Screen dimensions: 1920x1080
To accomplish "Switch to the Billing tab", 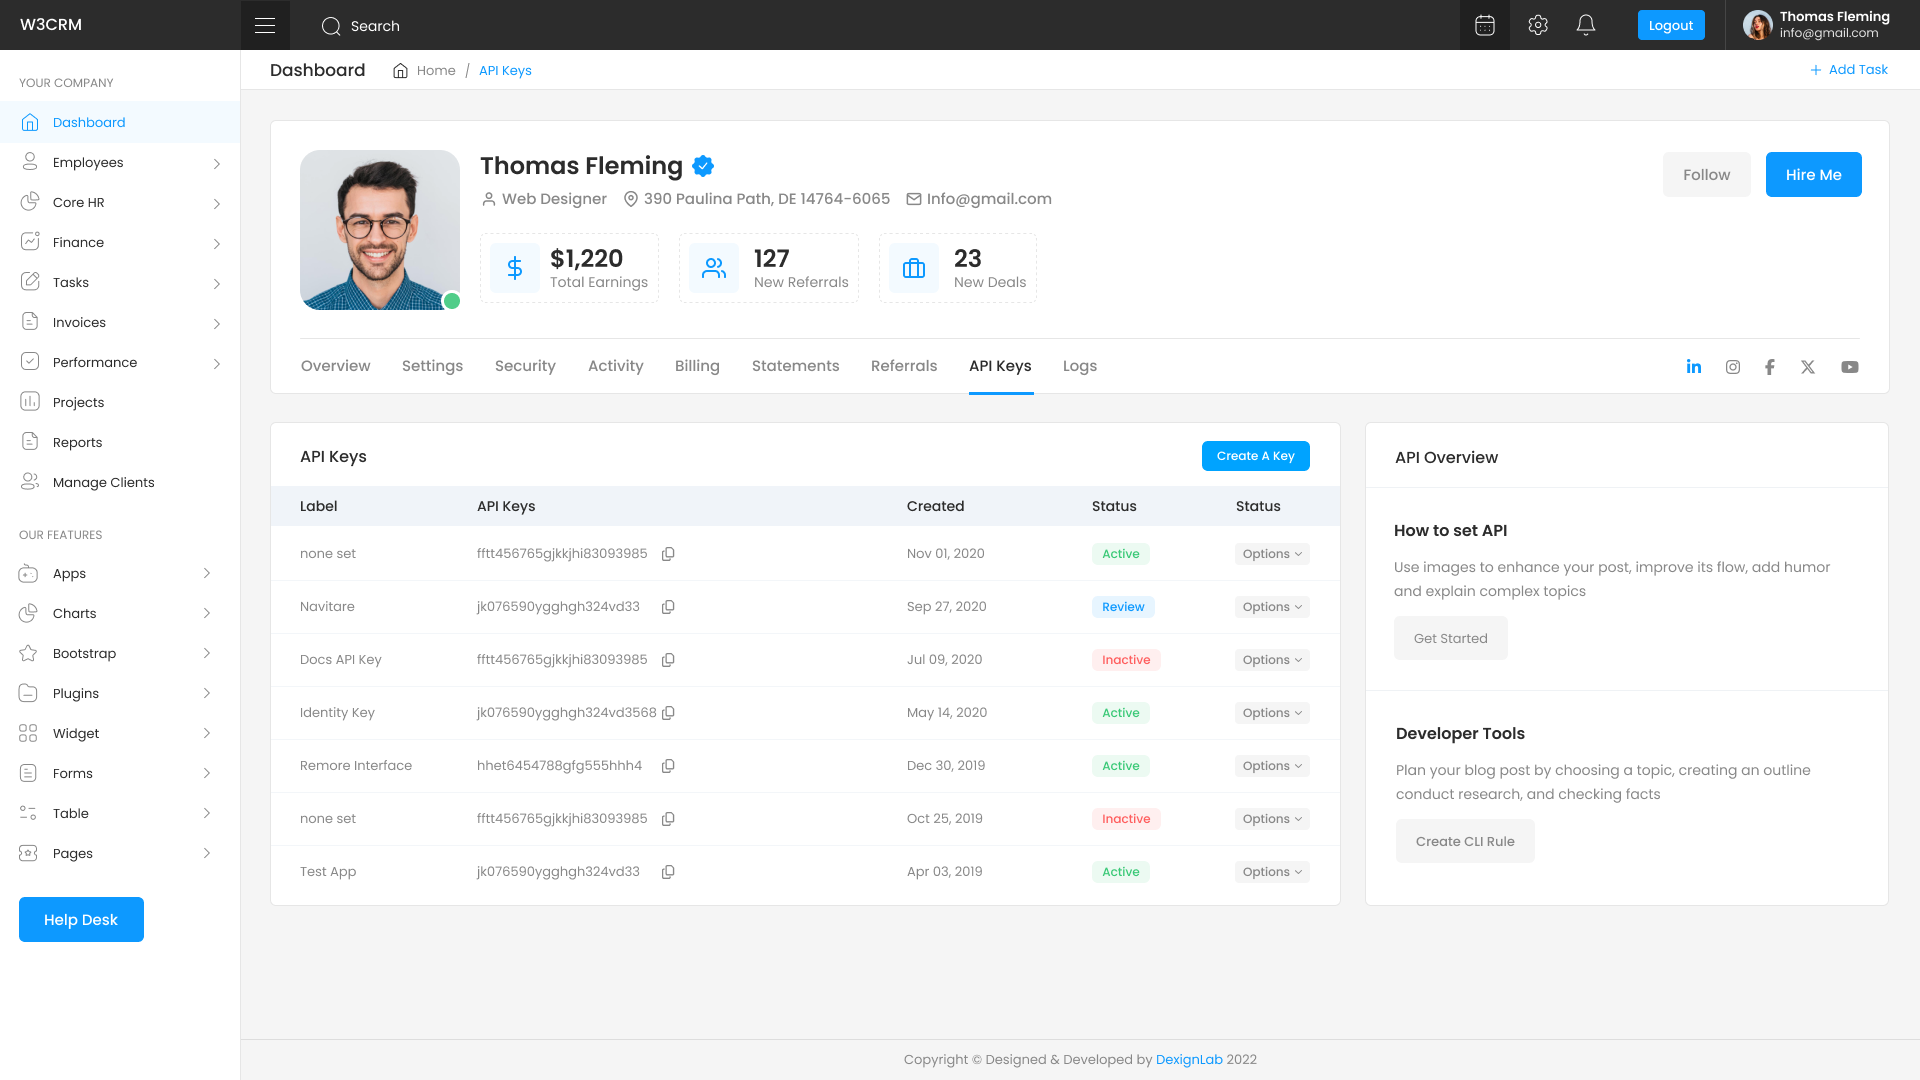I will pos(697,366).
